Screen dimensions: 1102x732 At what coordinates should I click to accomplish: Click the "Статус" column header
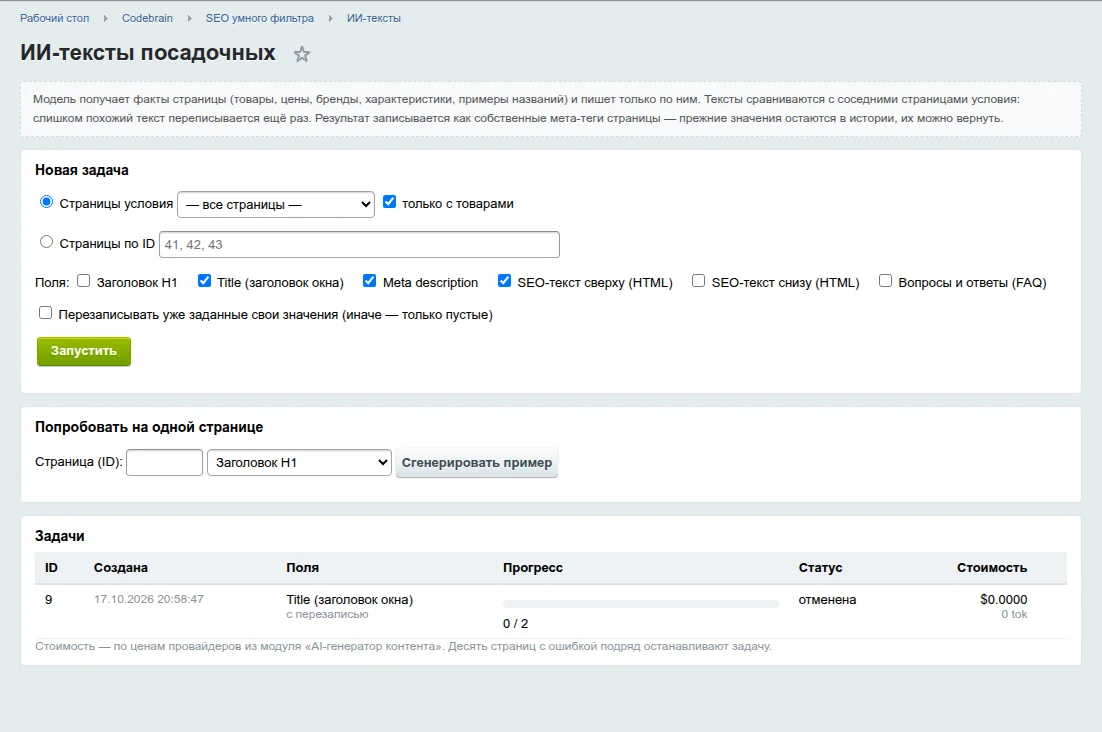point(820,568)
